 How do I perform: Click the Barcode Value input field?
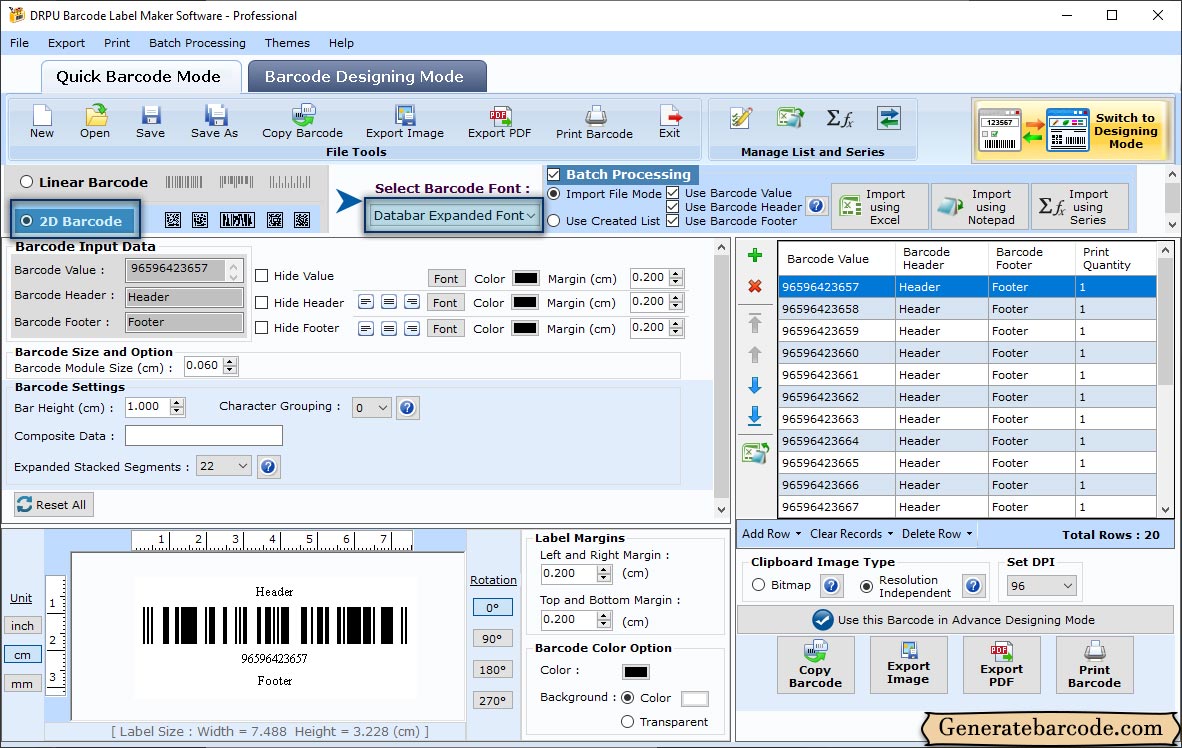184,269
